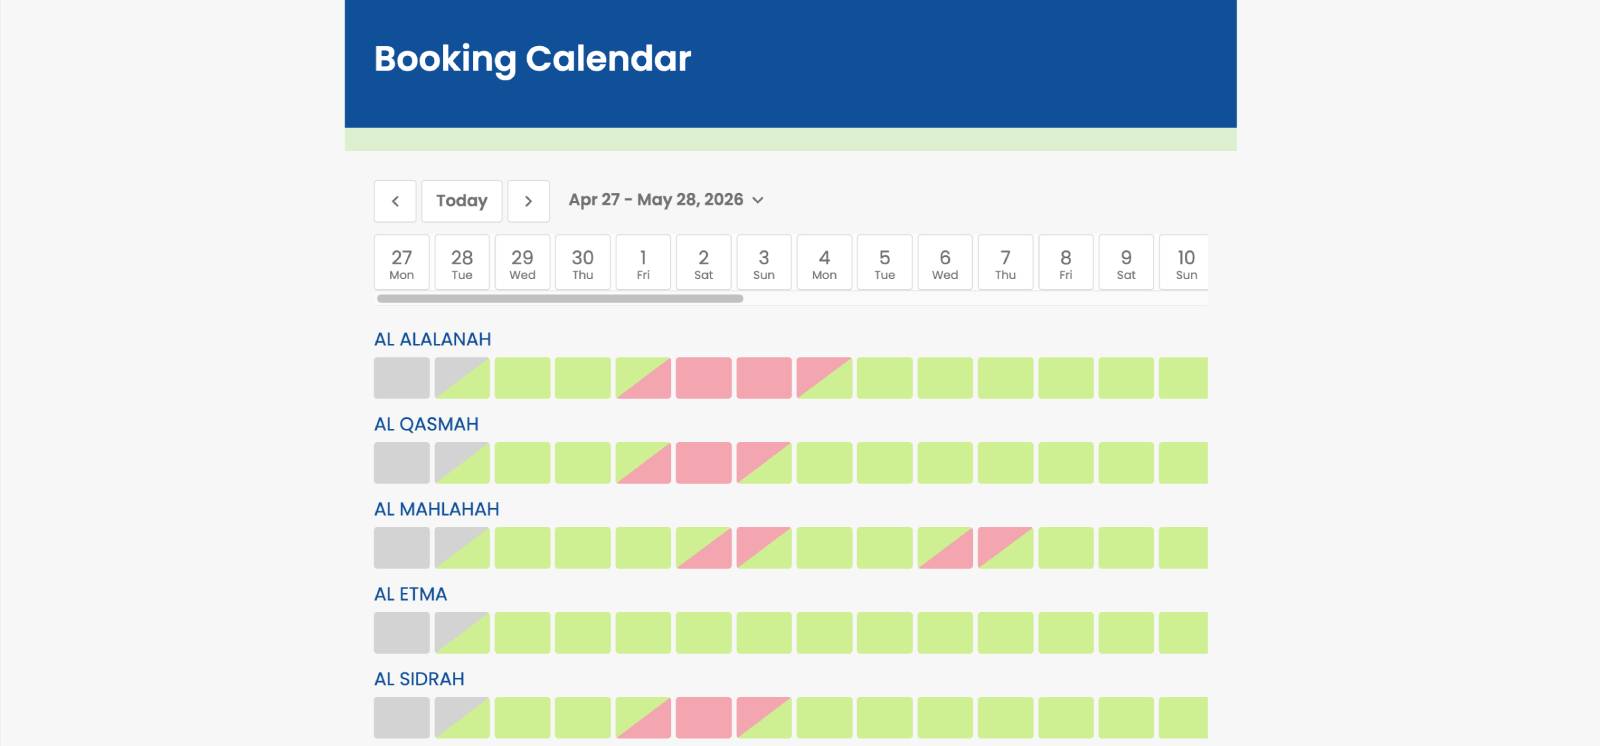
Task: Pick AL MAHLAHAH half-booked cell on Thu 7
Action: click(1005, 548)
